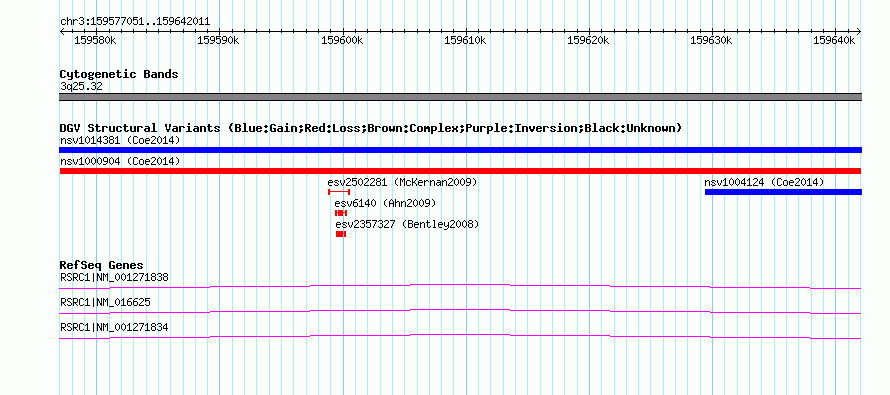Viewport: 890px width, 395px height.
Task: Click the 159580k ruler tick label
Action: coord(95,40)
